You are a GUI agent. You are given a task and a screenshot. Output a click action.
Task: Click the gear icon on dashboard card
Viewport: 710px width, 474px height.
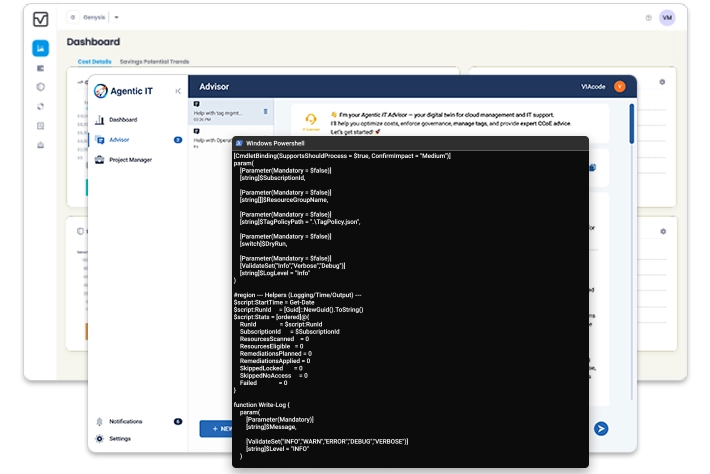[662, 82]
